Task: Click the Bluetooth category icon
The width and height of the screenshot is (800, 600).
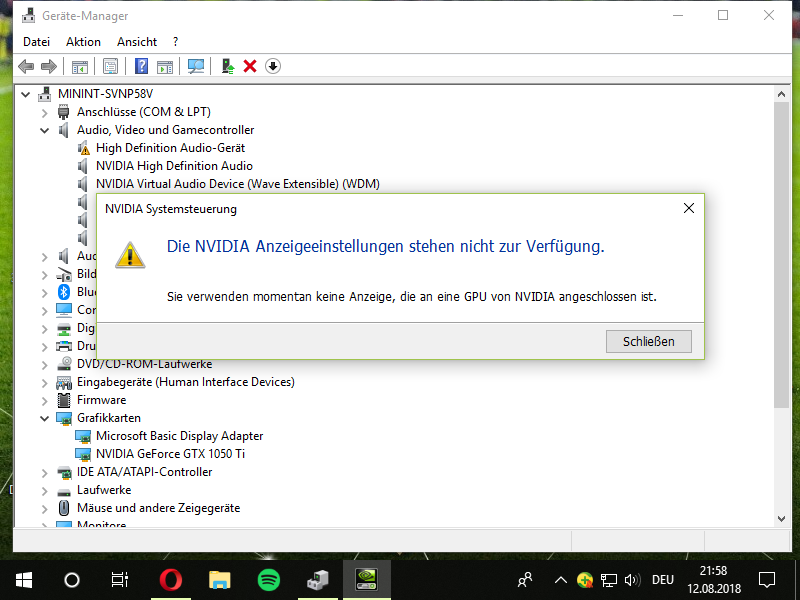Action: [x=64, y=292]
